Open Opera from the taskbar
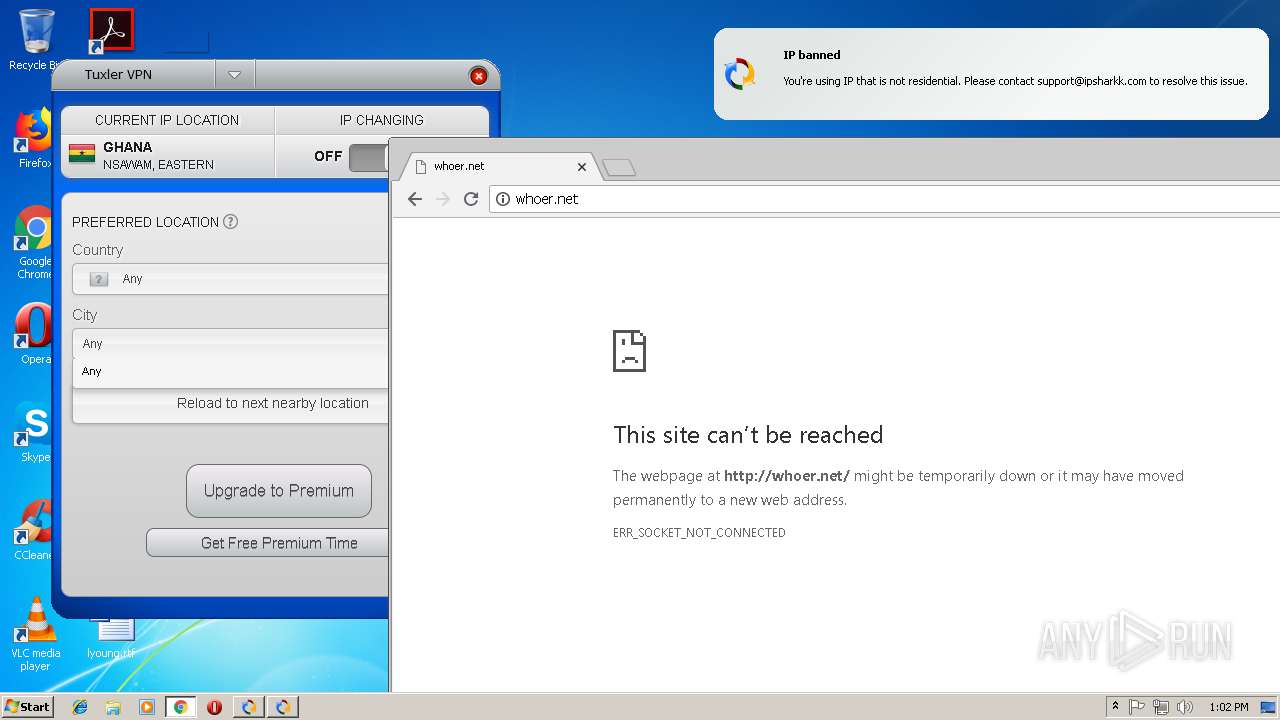This screenshot has width=1280, height=720. click(214, 707)
